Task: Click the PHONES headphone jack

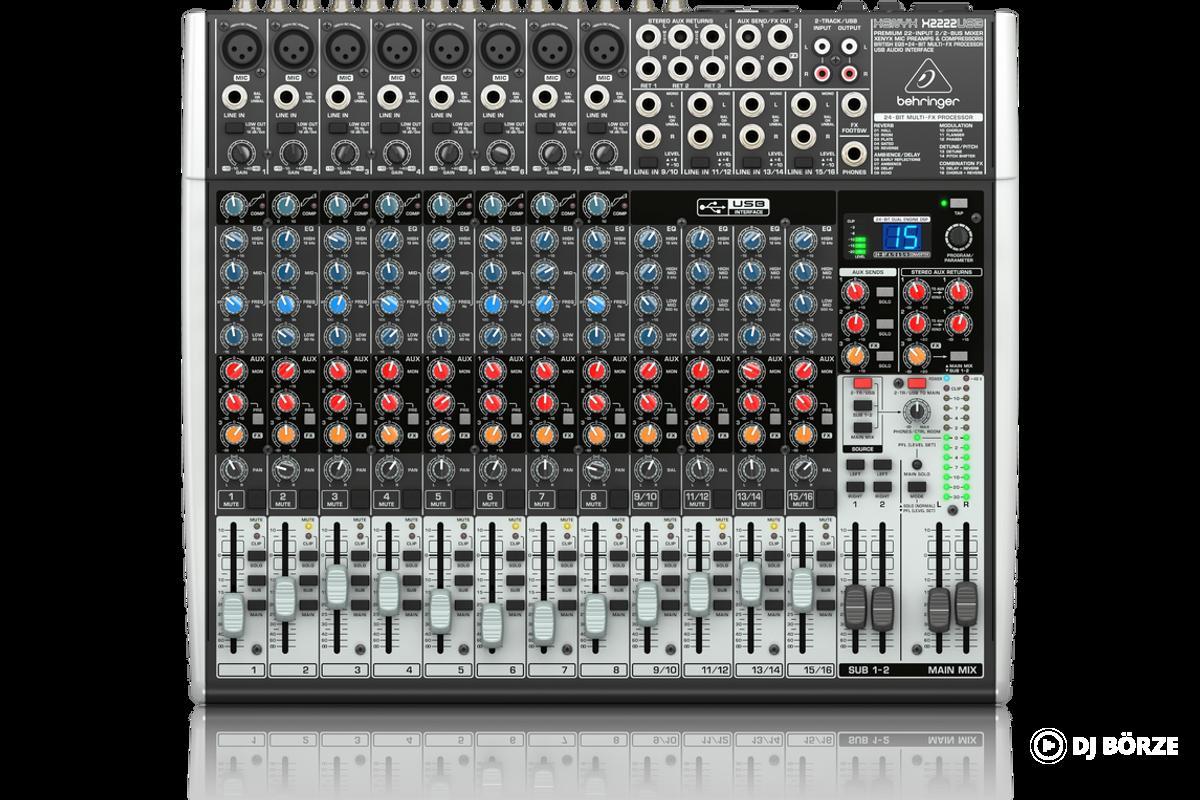Action: (x=855, y=152)
